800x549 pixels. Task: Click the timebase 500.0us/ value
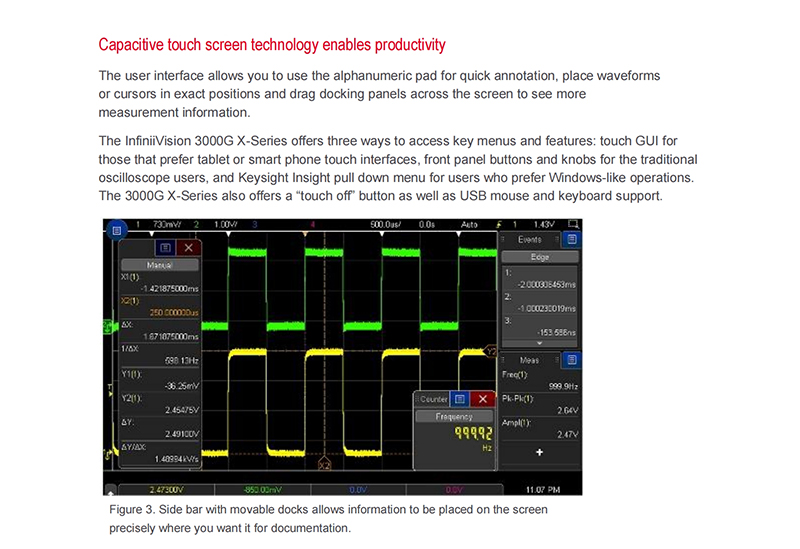tap(386, 224)
